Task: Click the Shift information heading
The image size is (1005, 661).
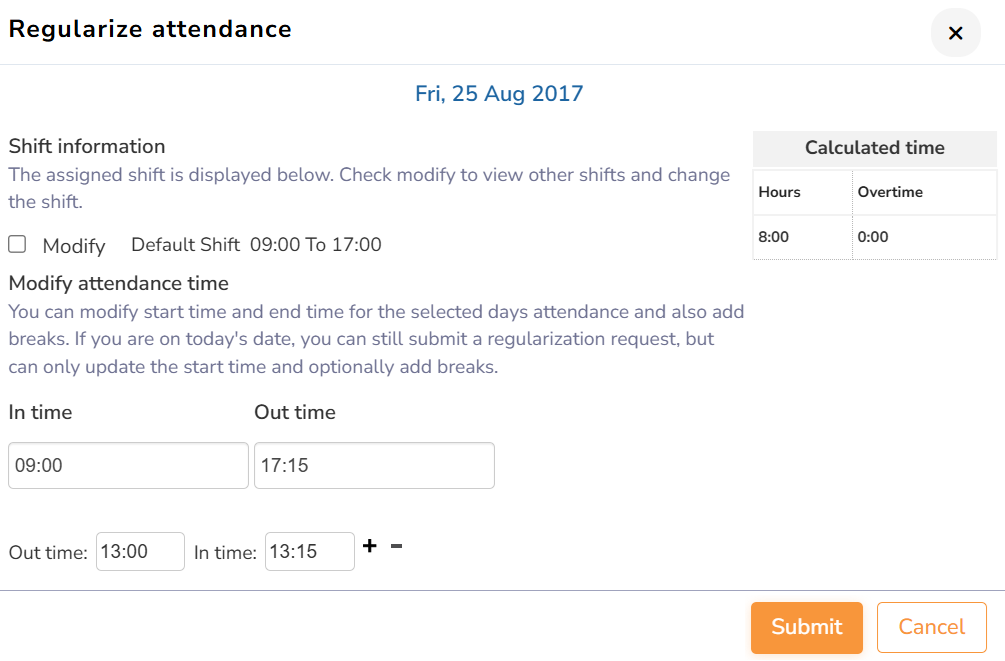Action: pos(87,146)
